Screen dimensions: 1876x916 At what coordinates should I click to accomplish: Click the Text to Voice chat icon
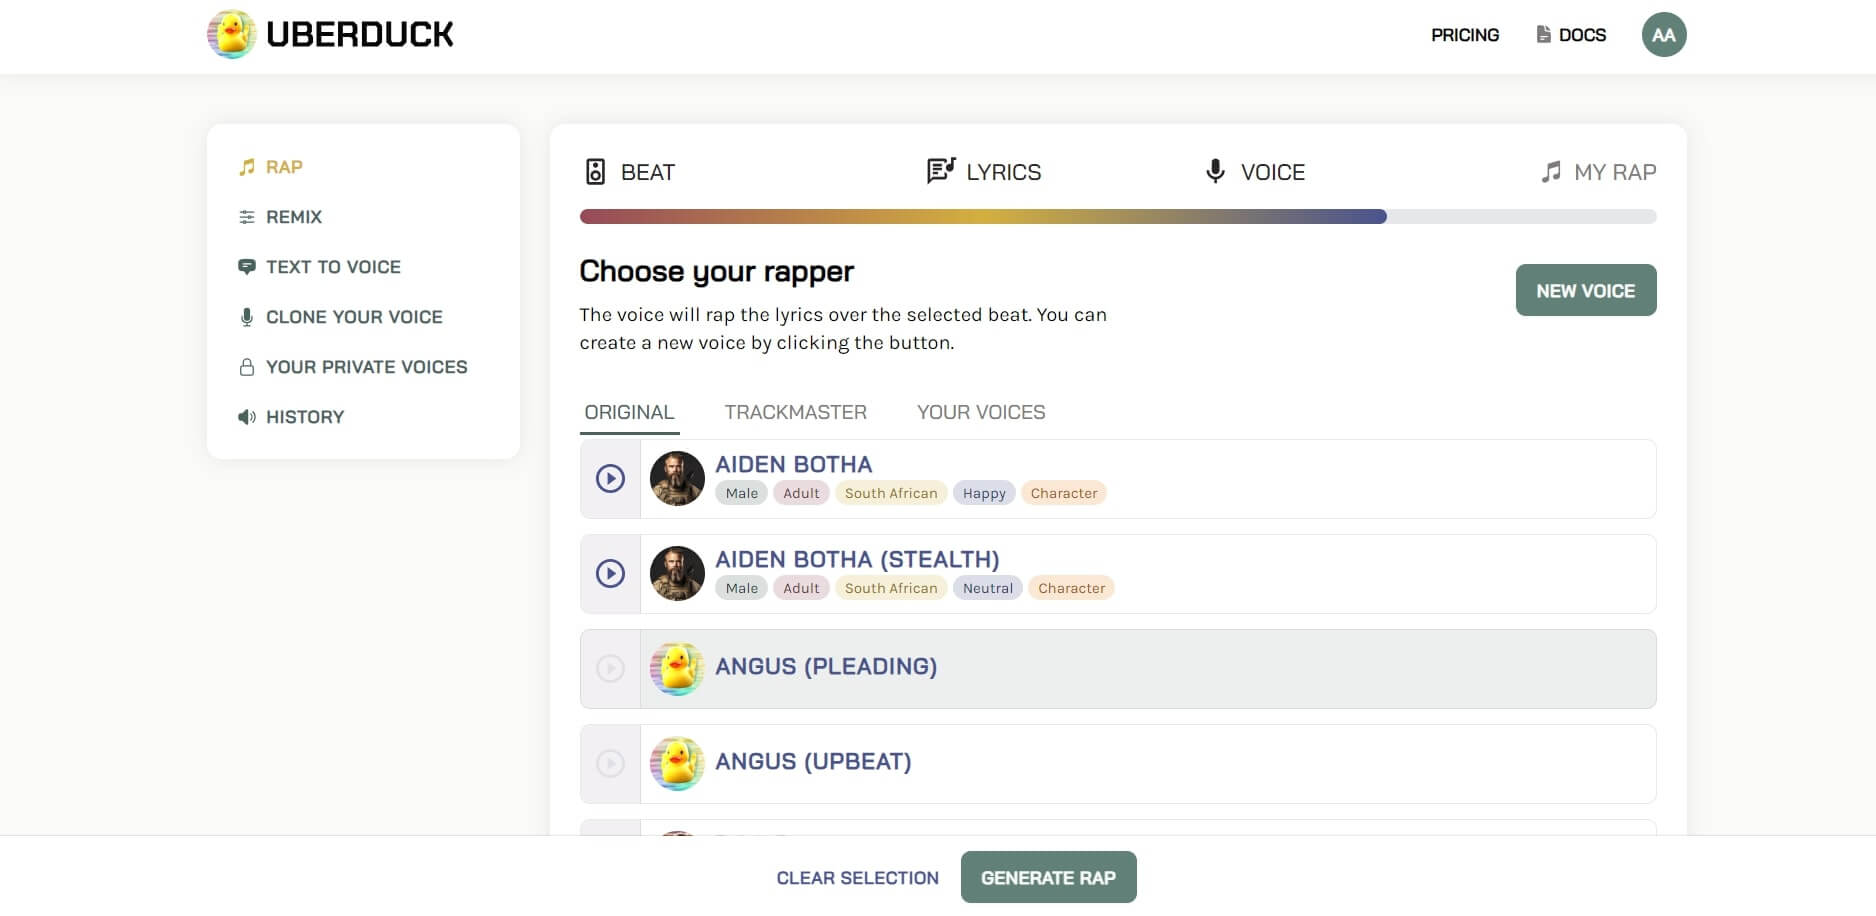[247, 267]
